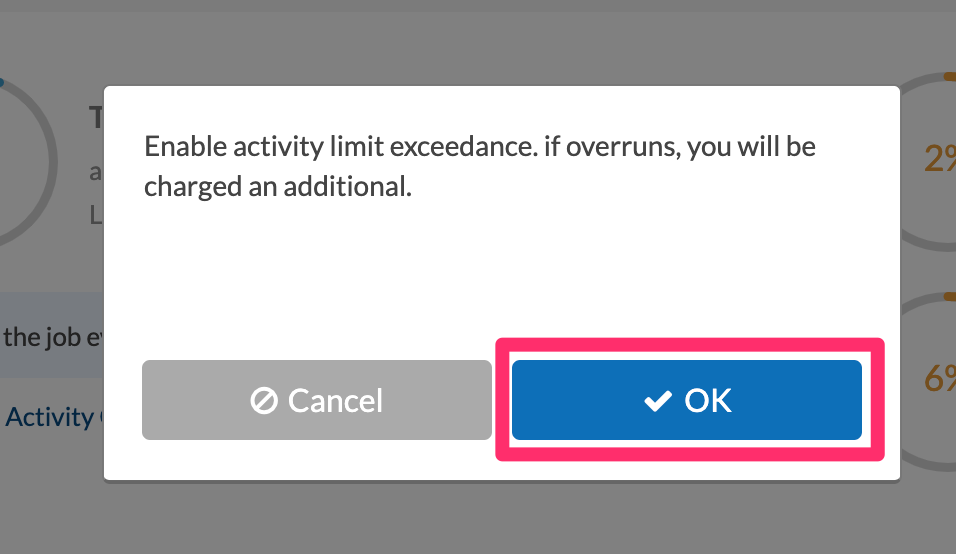The image size is (956, 554).
Task: Click the 'charged an additional.' text line
Action: pyautogui.click(x=277, y=187)
